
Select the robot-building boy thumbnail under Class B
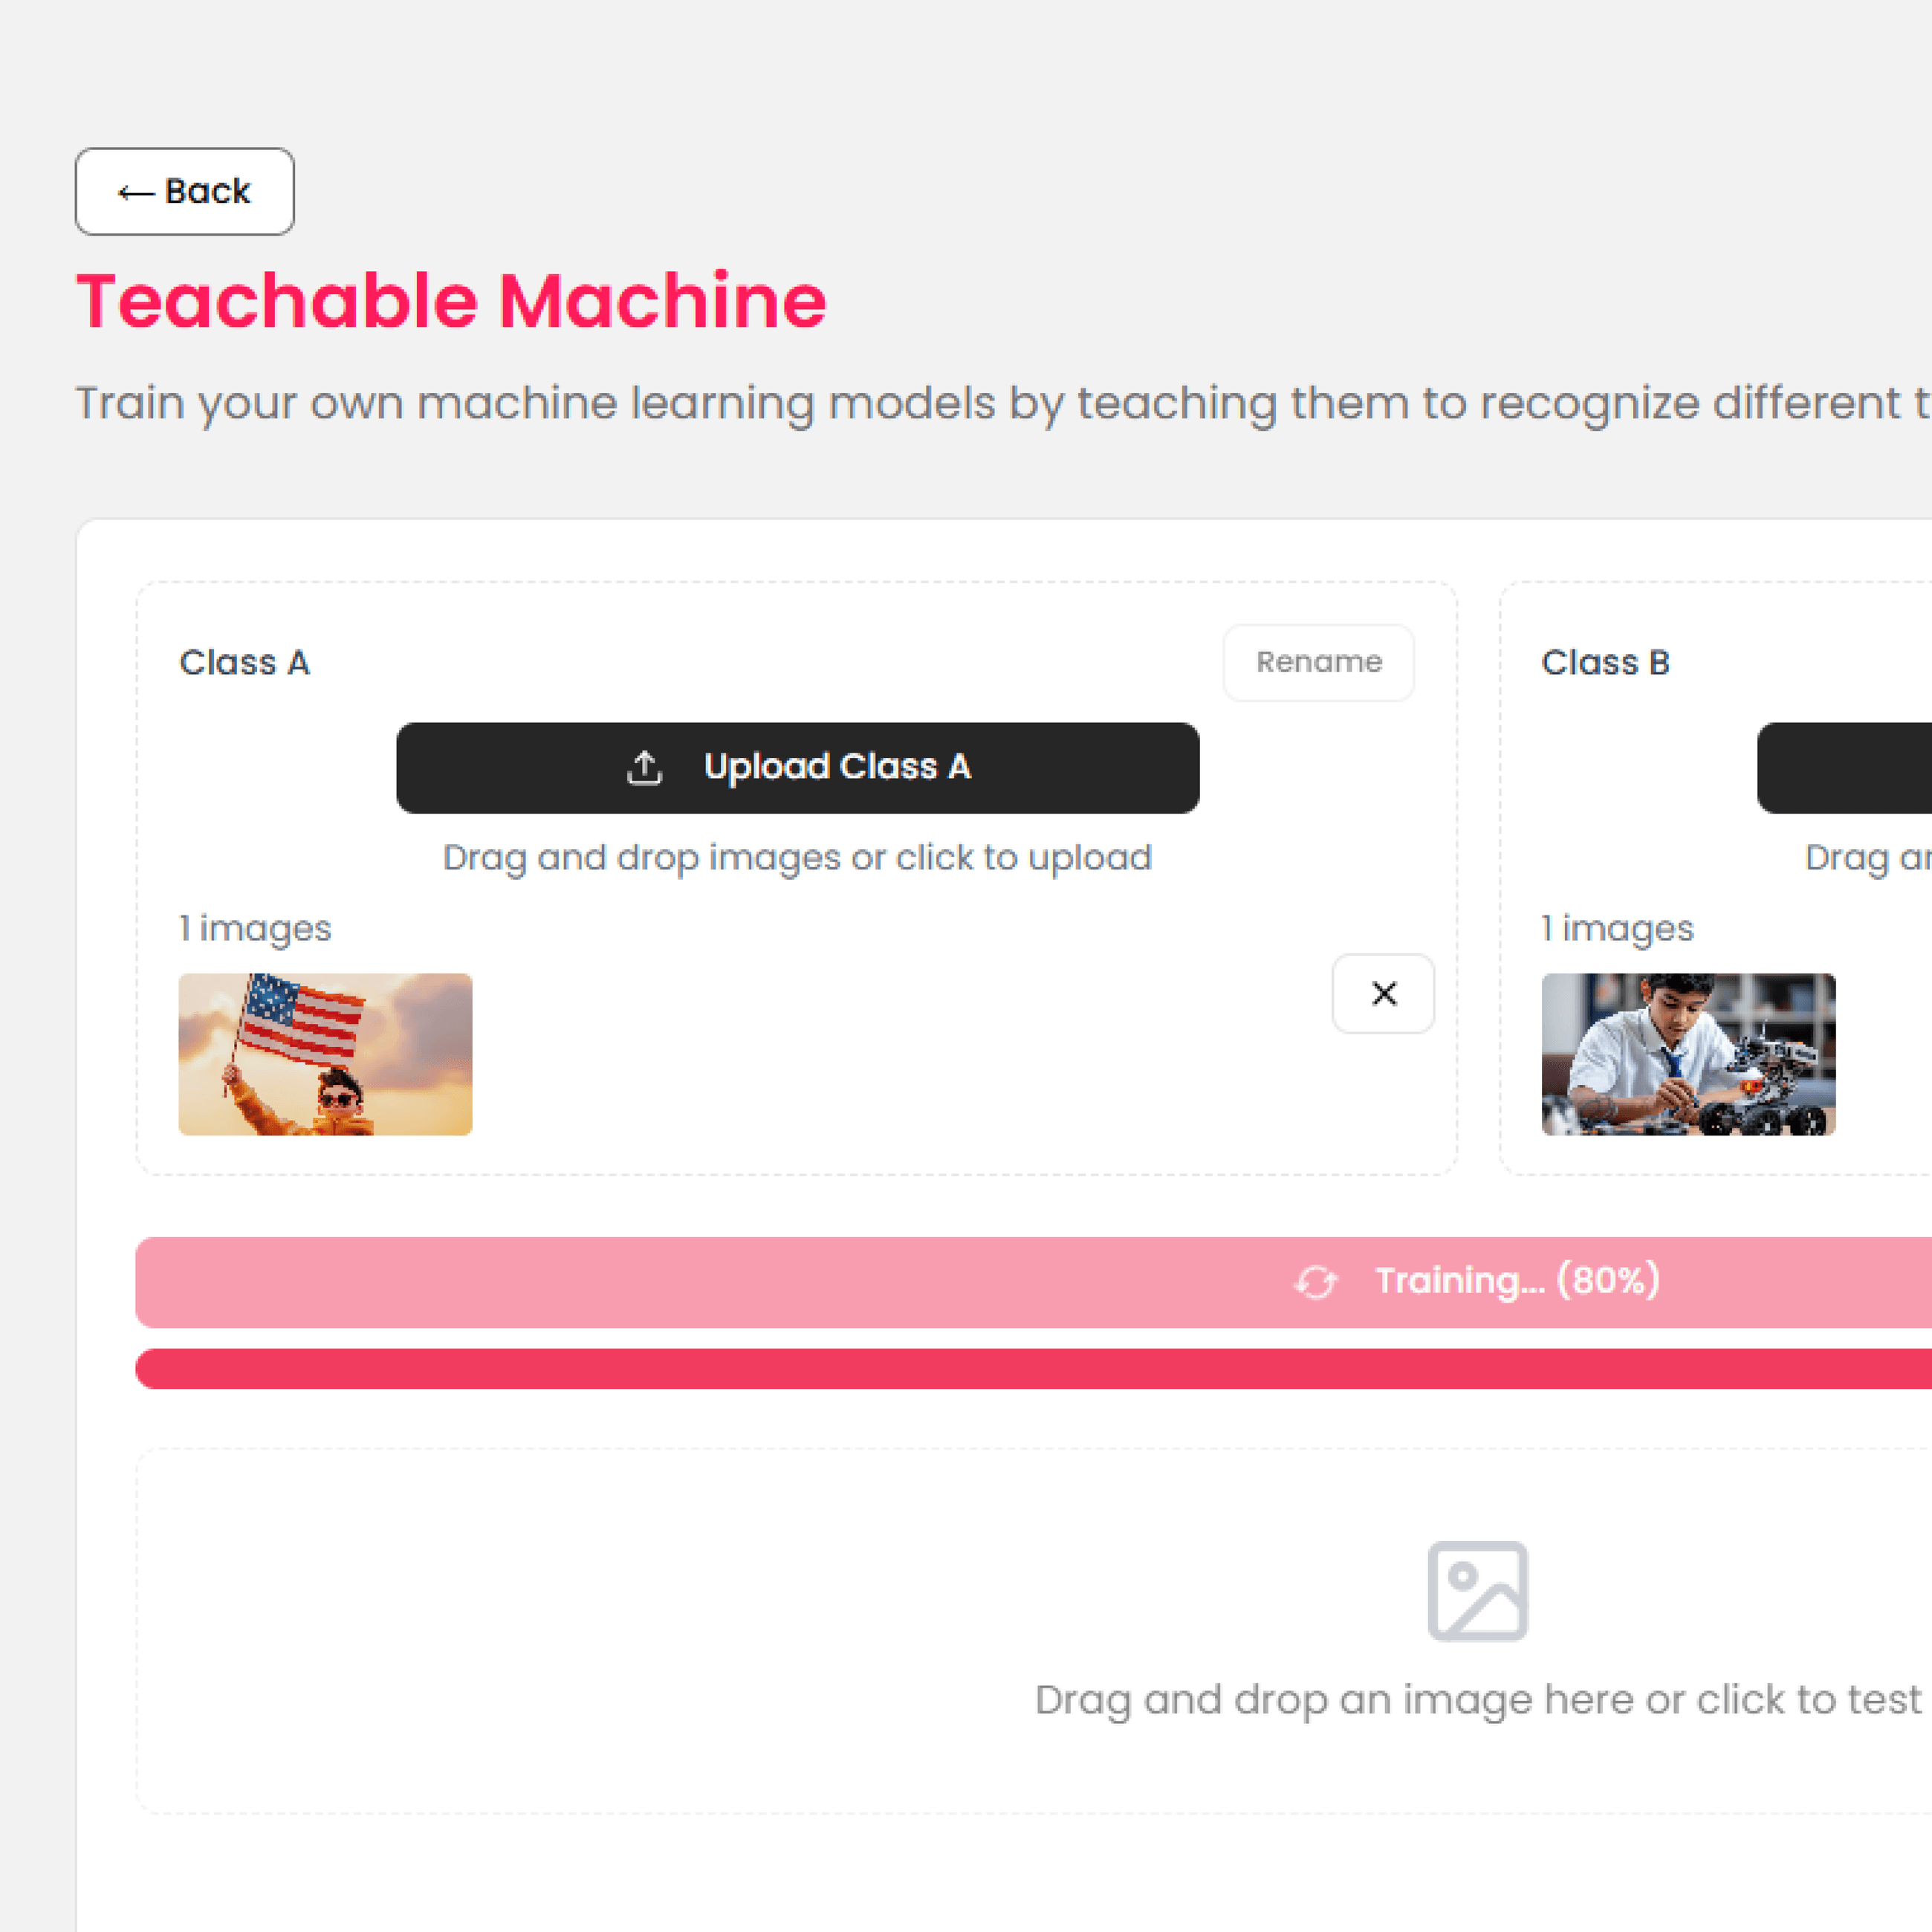point(1687,1054)
